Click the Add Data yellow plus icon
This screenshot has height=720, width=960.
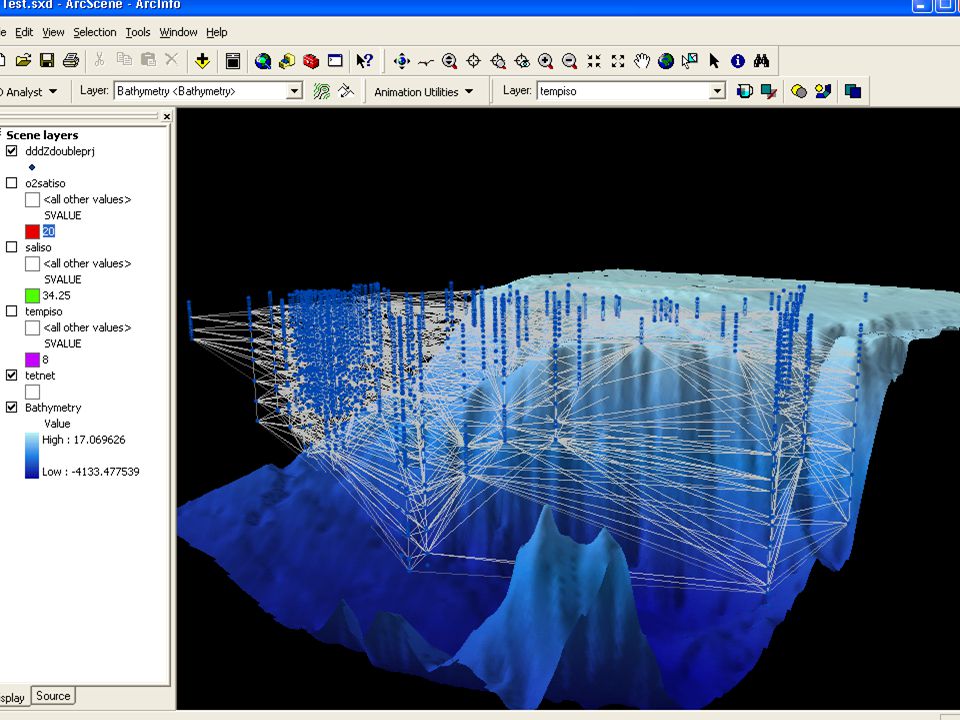pyautogui.click(x=203, y=61)
